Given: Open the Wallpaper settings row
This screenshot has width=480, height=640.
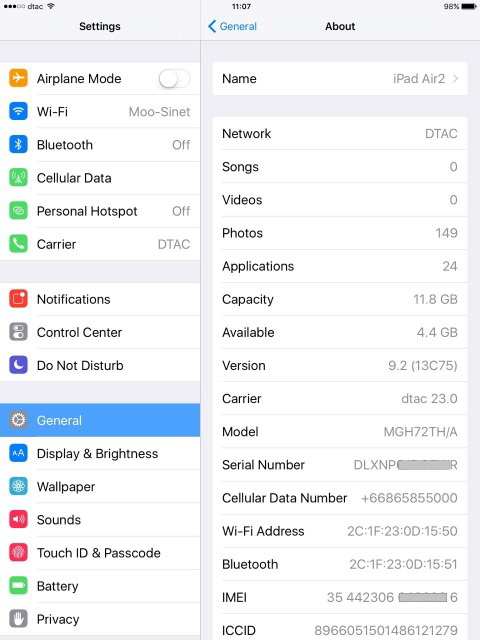Looking at the screenshot, I should (x=100, y=487).
